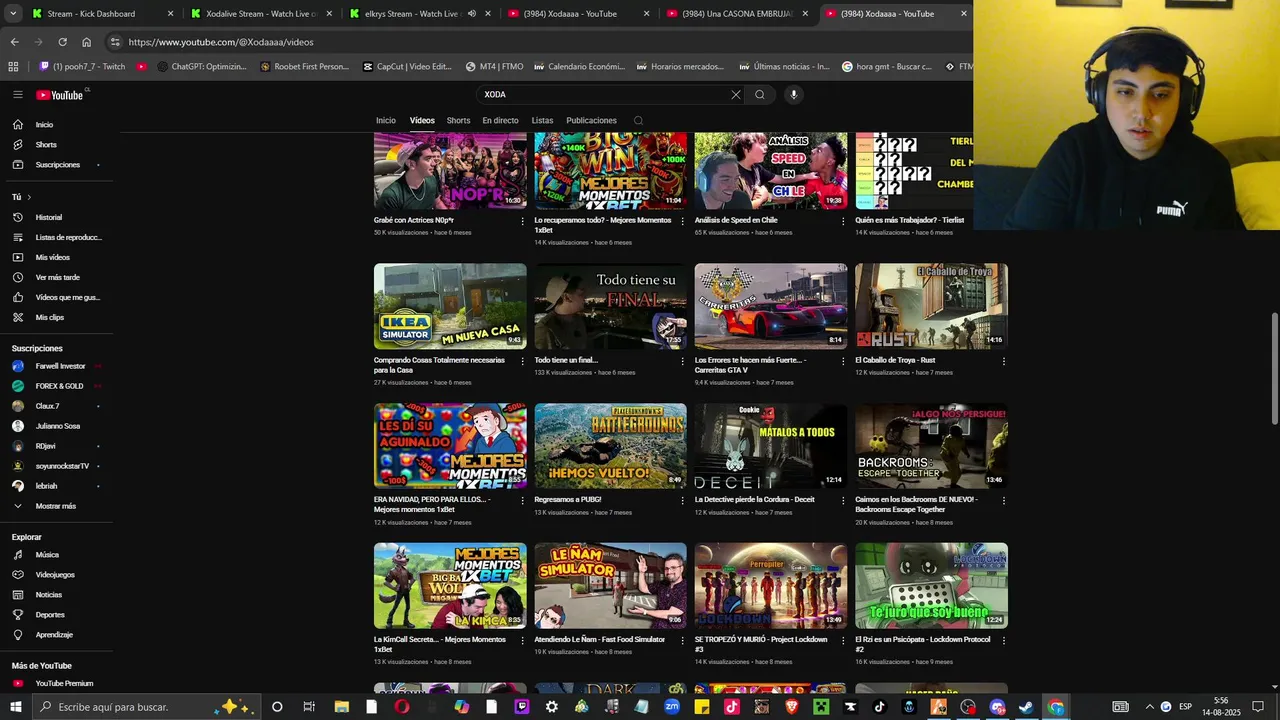Click the Windows Start button
The height and width of the screenshot is (720, 1280).
pyautogui.click(x=16, y=707)
